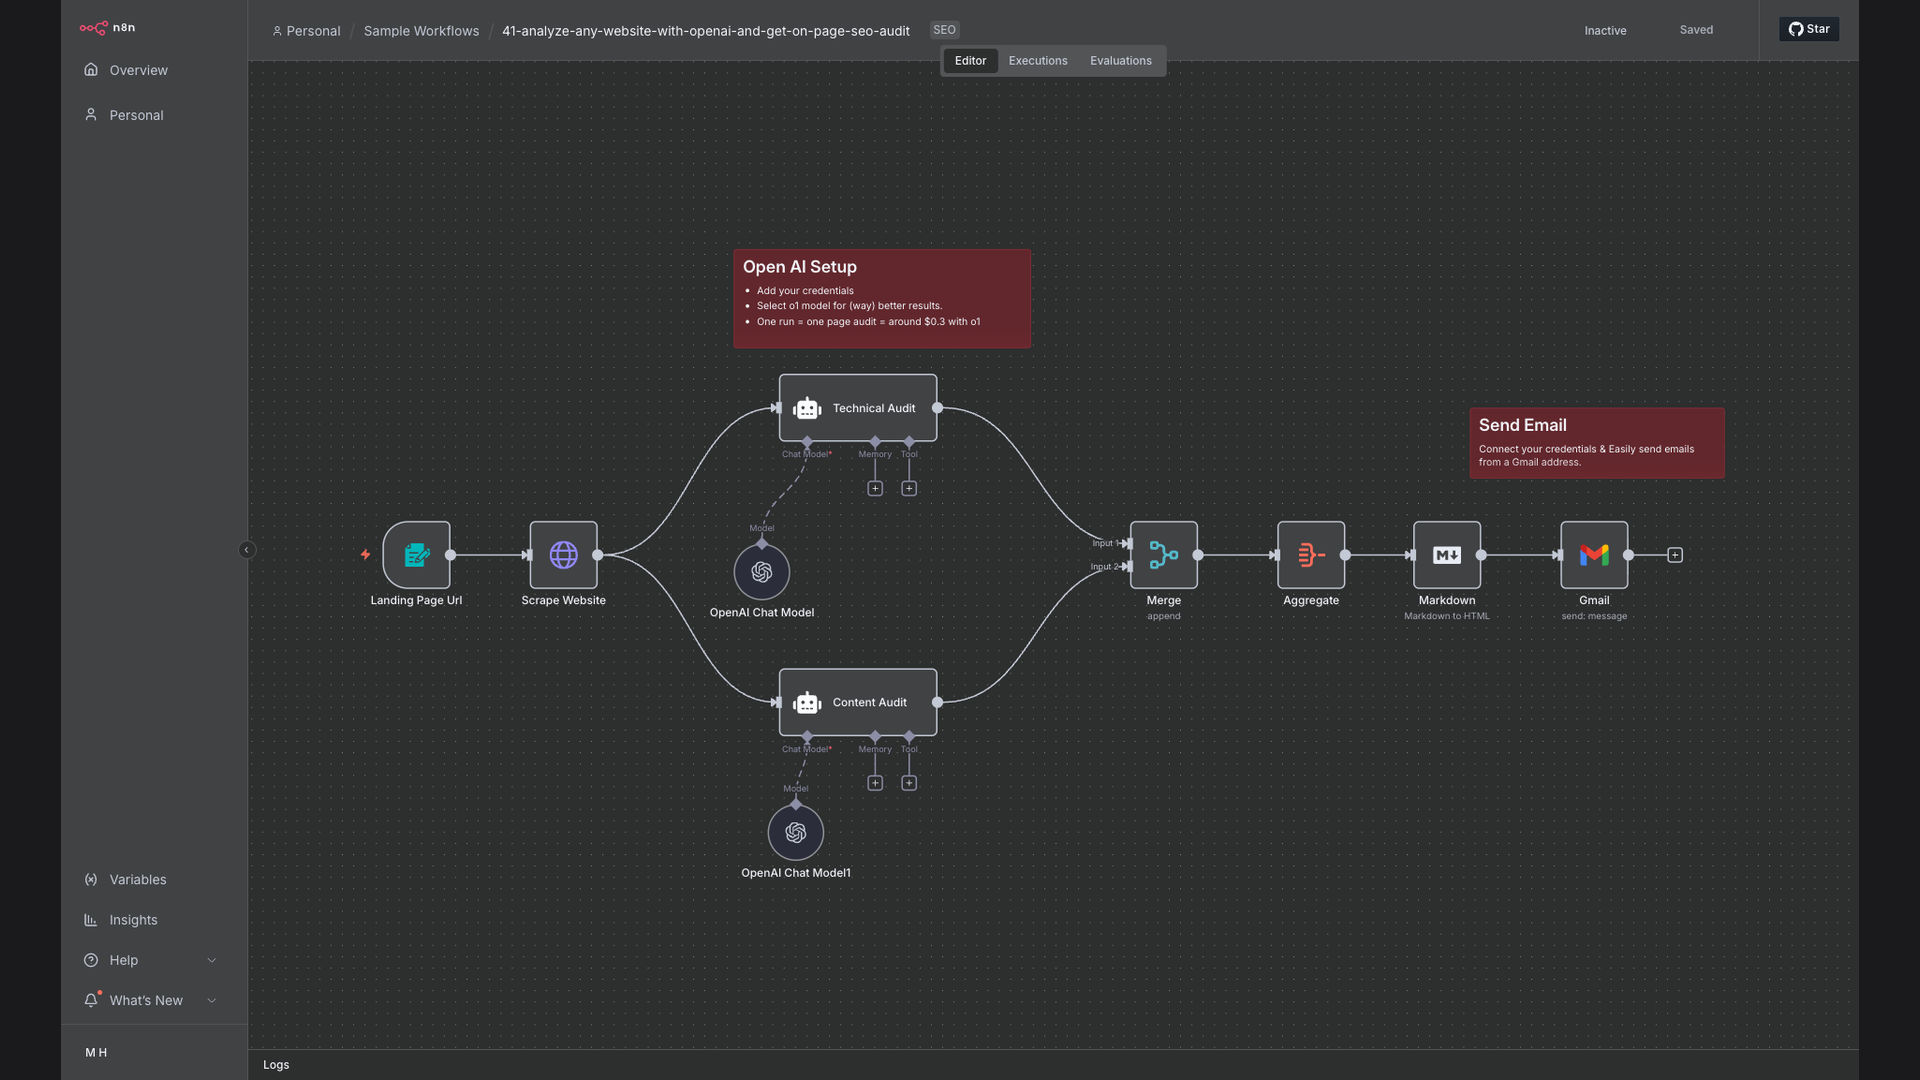Click the Help question mark icon
This screenshot has width=1920, height=1080.
tap(91, 960)
